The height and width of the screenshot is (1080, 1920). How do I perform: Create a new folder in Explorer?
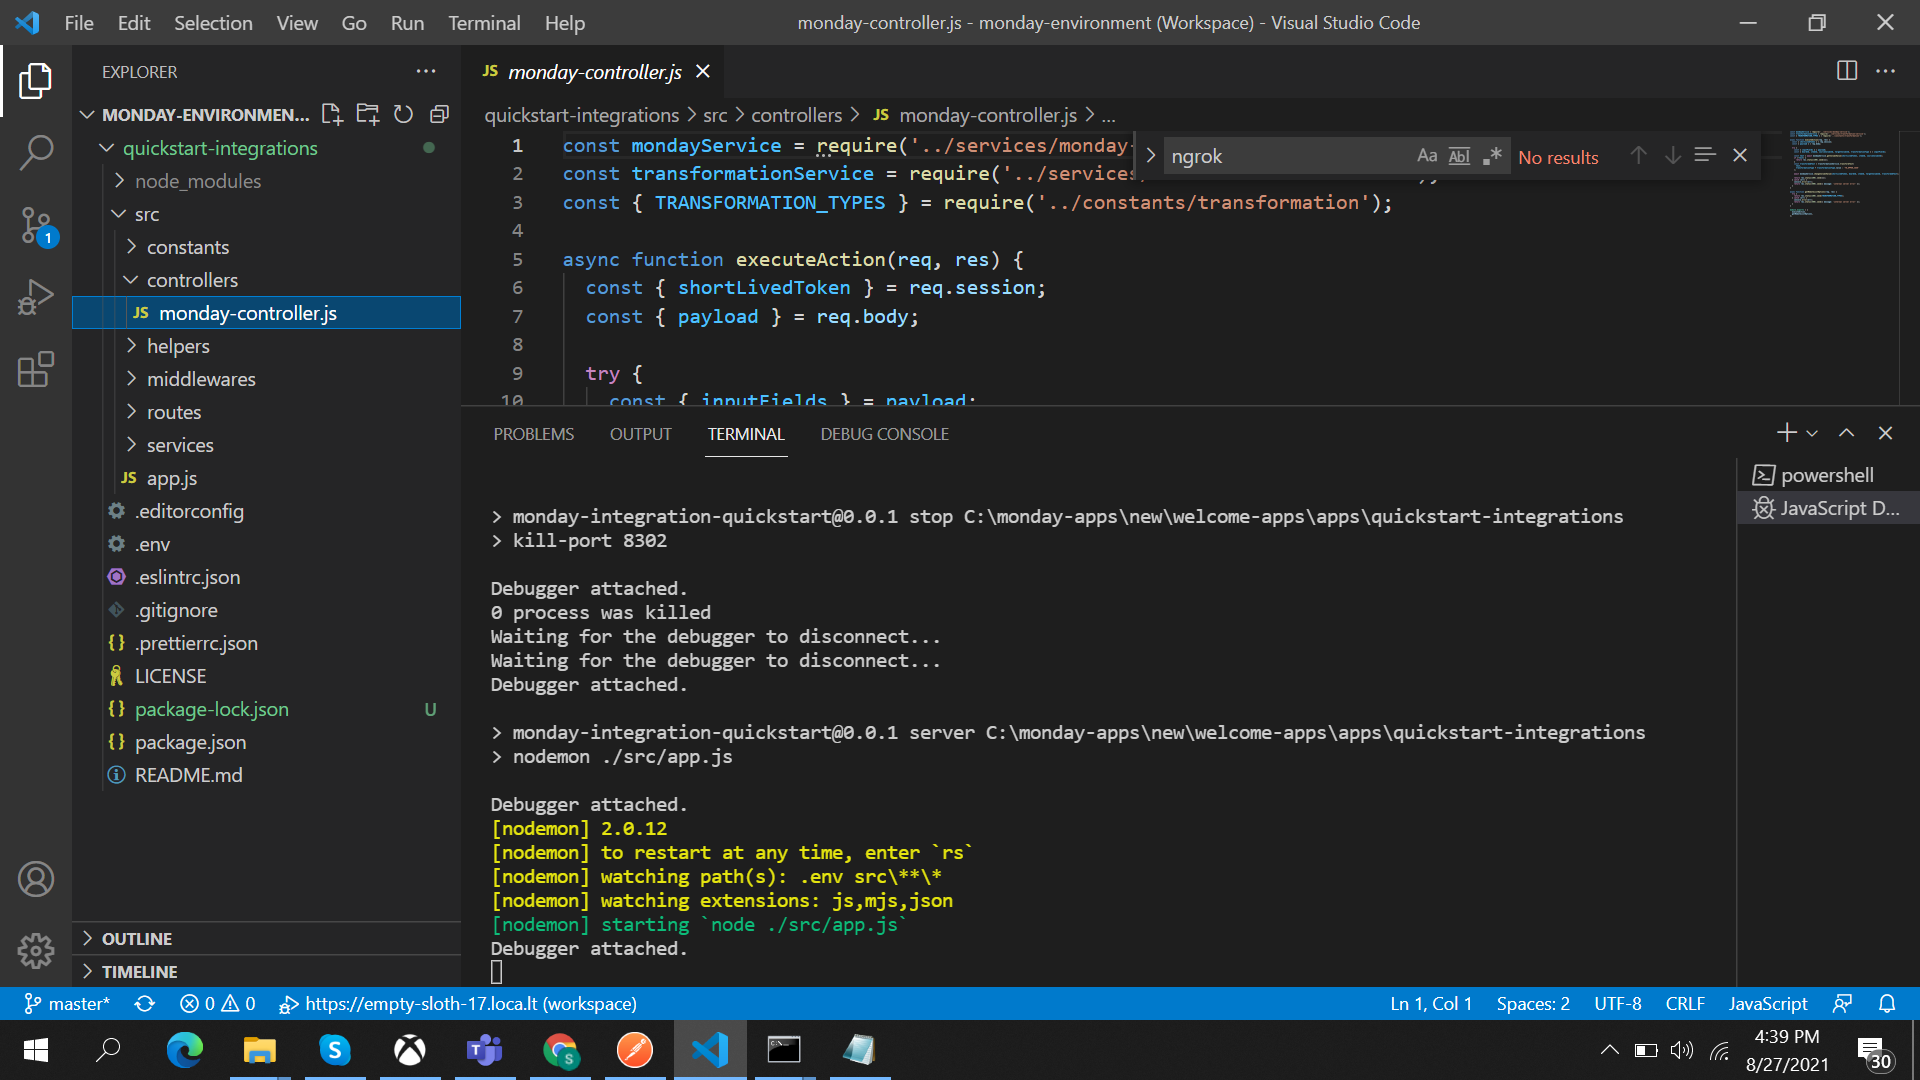pos(368,114)
